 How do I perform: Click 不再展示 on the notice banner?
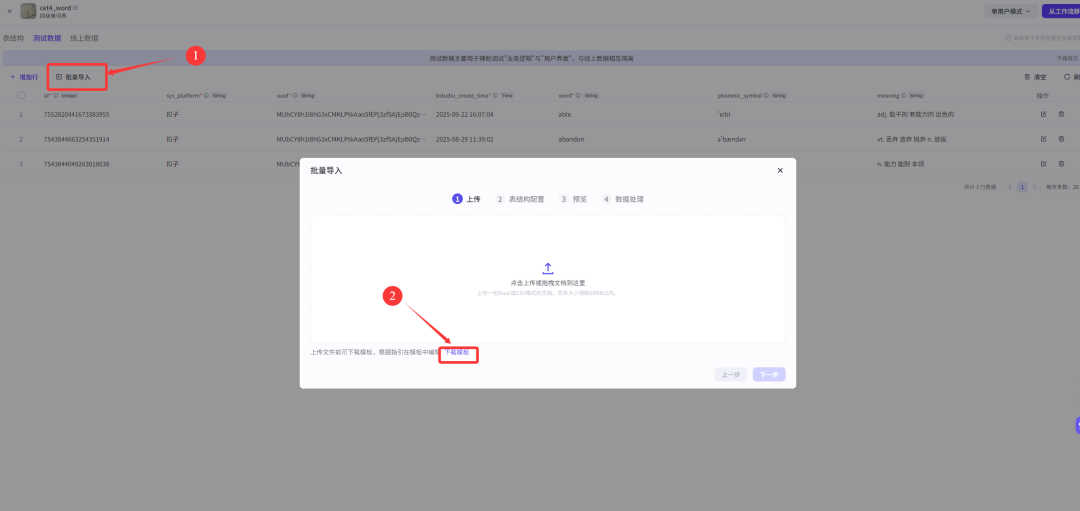[1068, 59]
